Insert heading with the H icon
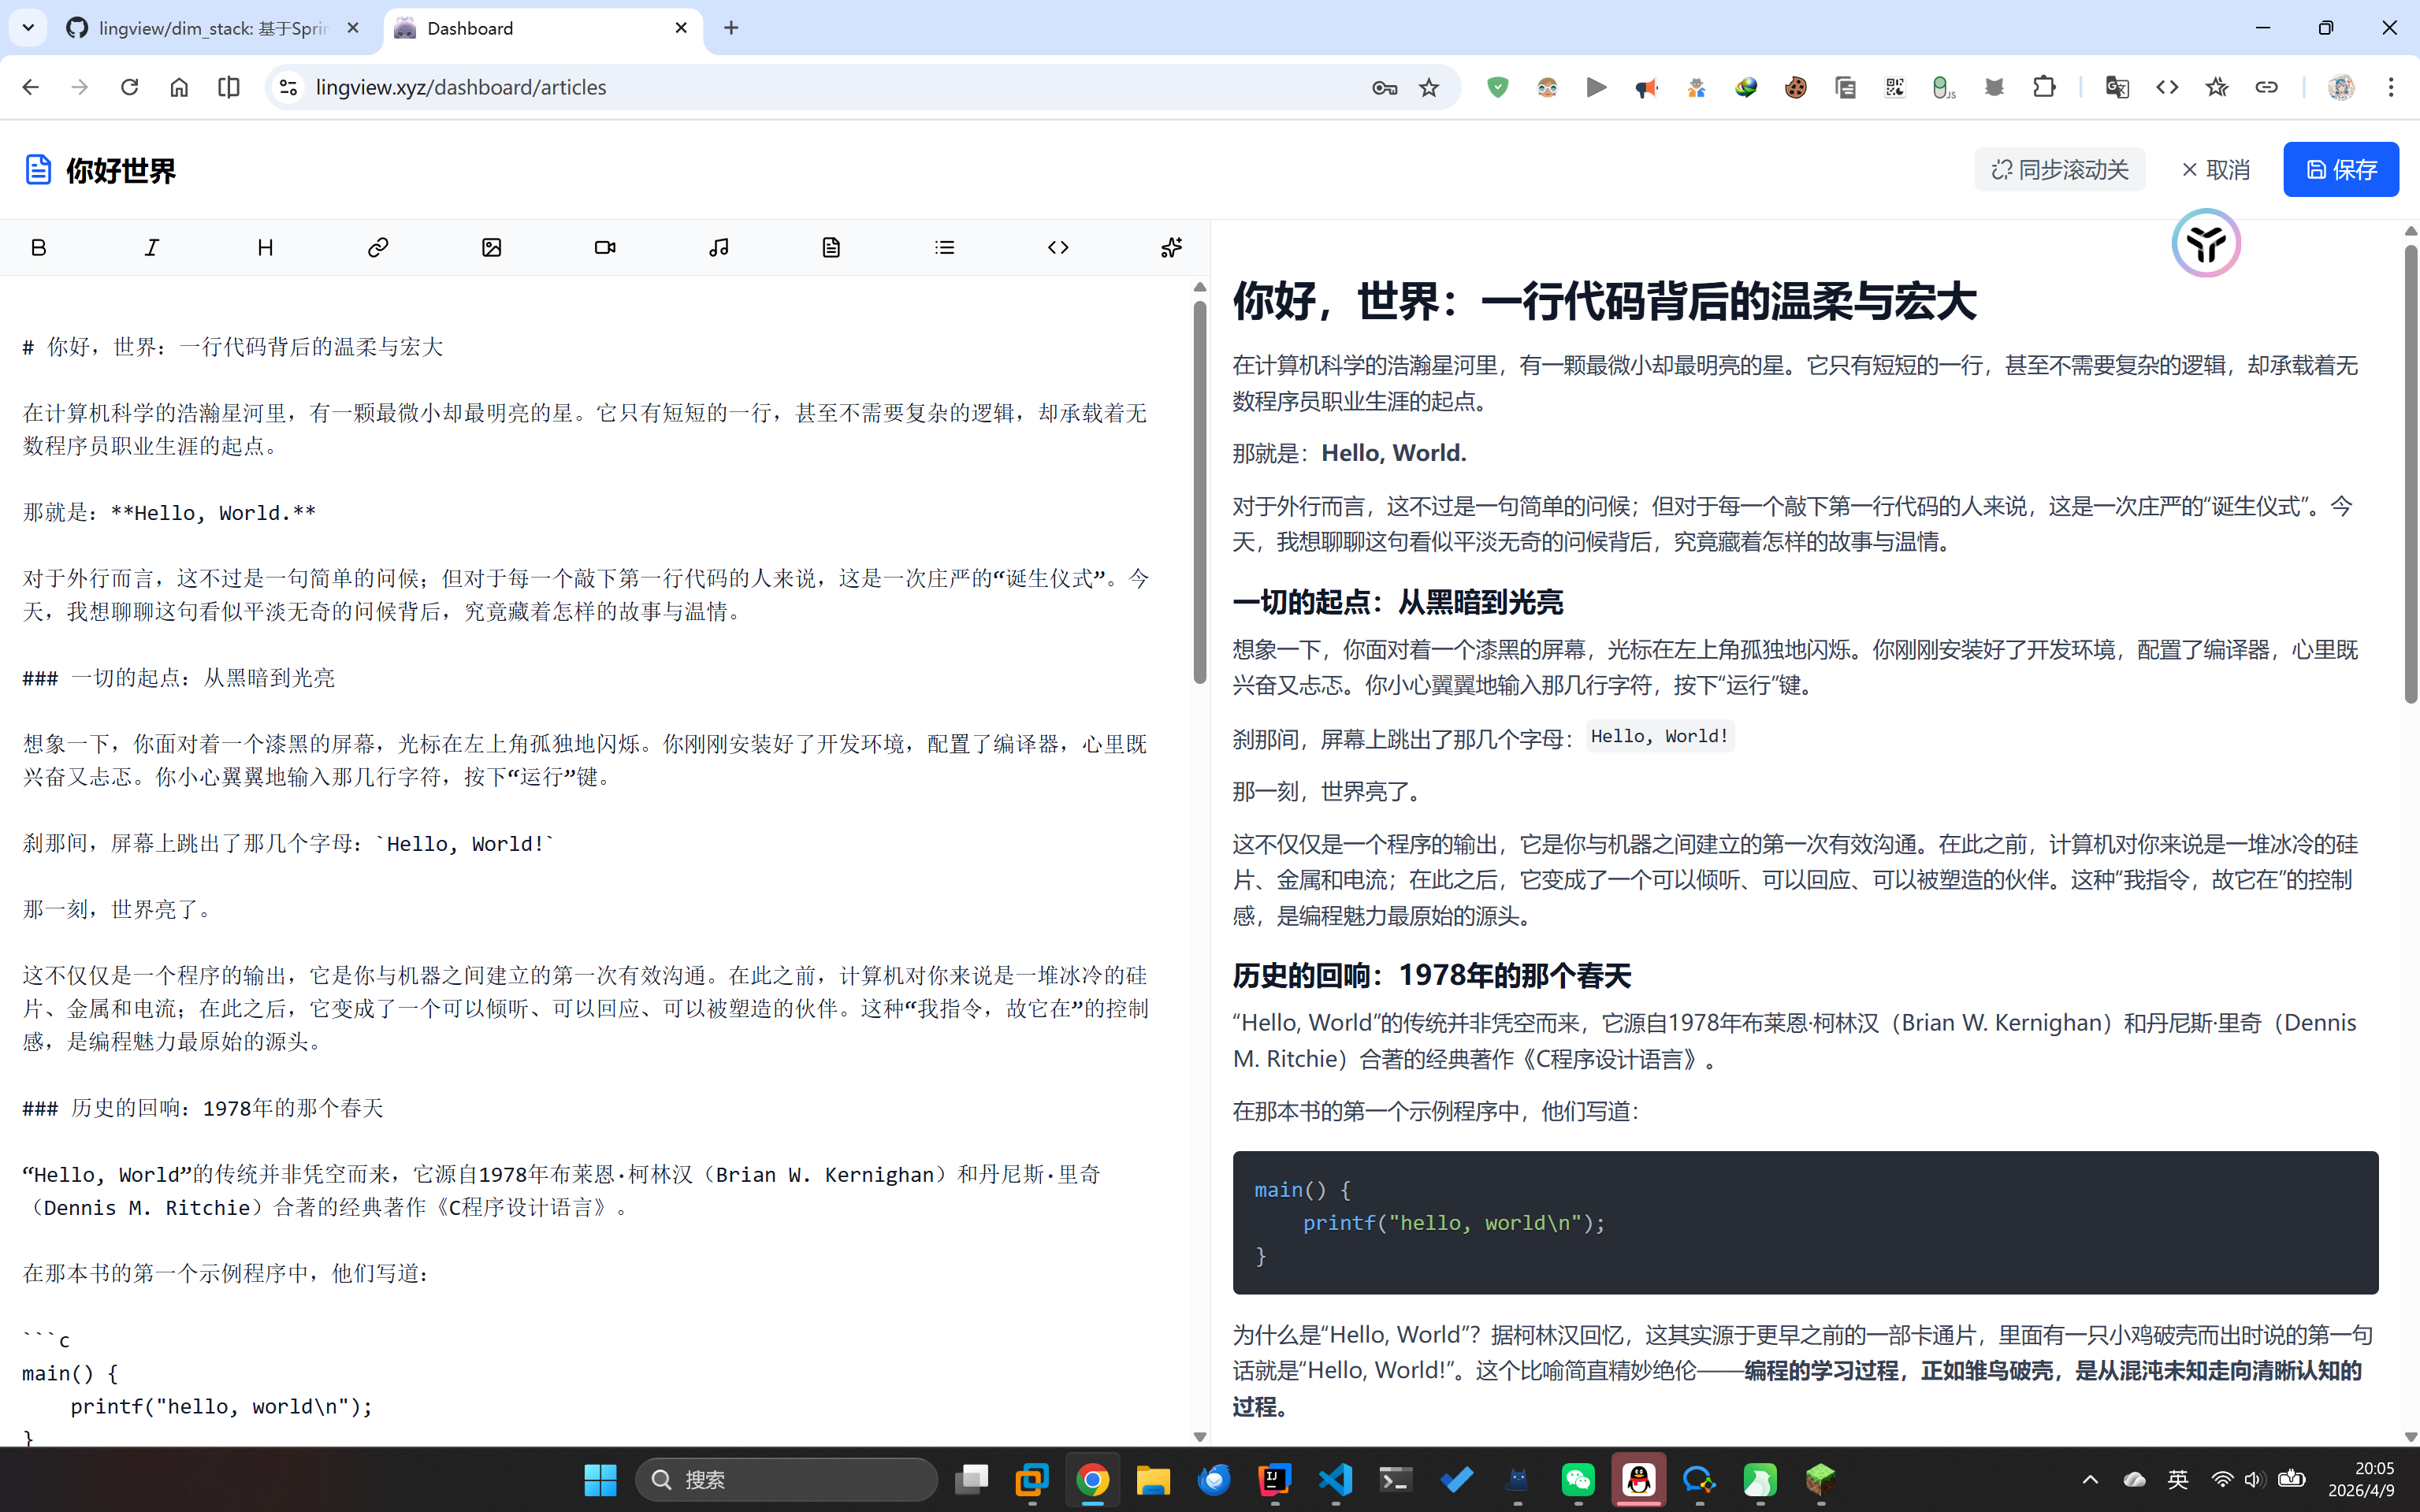The image size is (2420, 1512). (265, 247)
